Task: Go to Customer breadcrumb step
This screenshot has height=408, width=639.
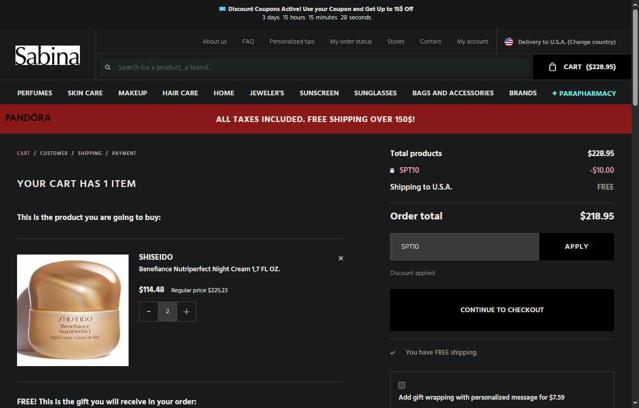Action: pos(54,153)
